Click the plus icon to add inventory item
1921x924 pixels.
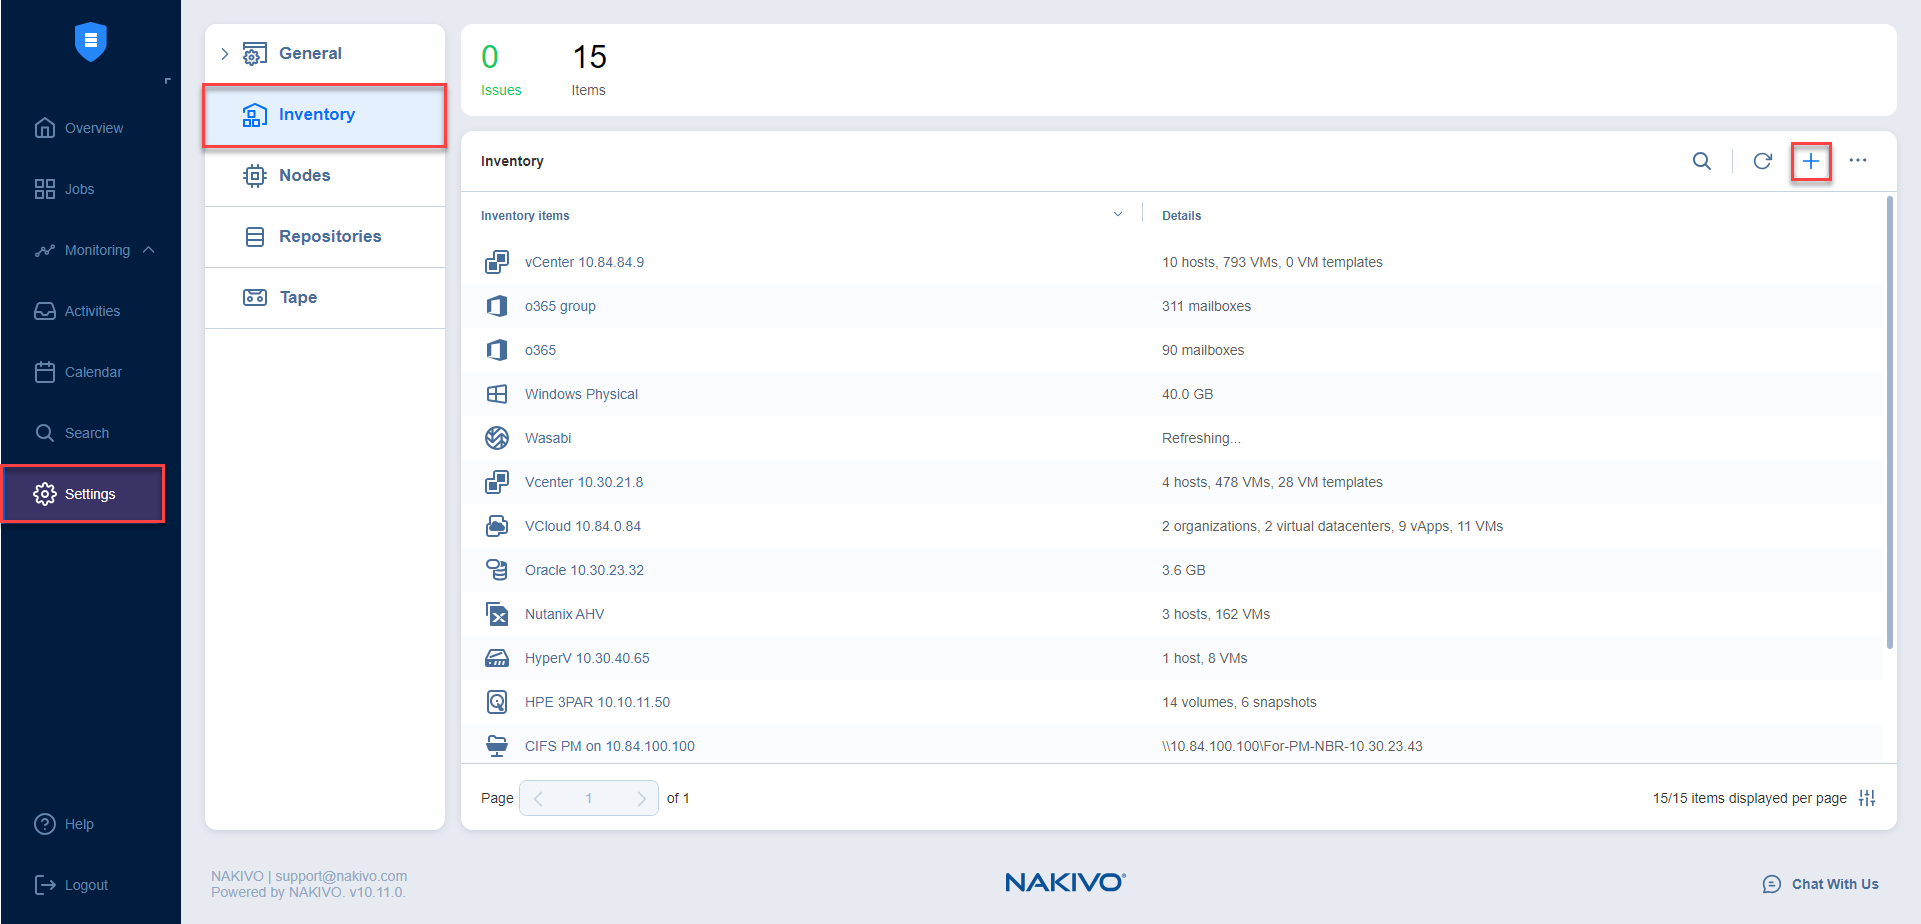(x=1810, y=161)
